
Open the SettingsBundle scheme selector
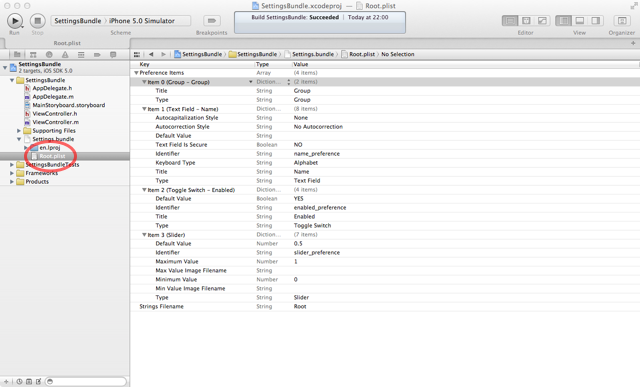(78, 20)
